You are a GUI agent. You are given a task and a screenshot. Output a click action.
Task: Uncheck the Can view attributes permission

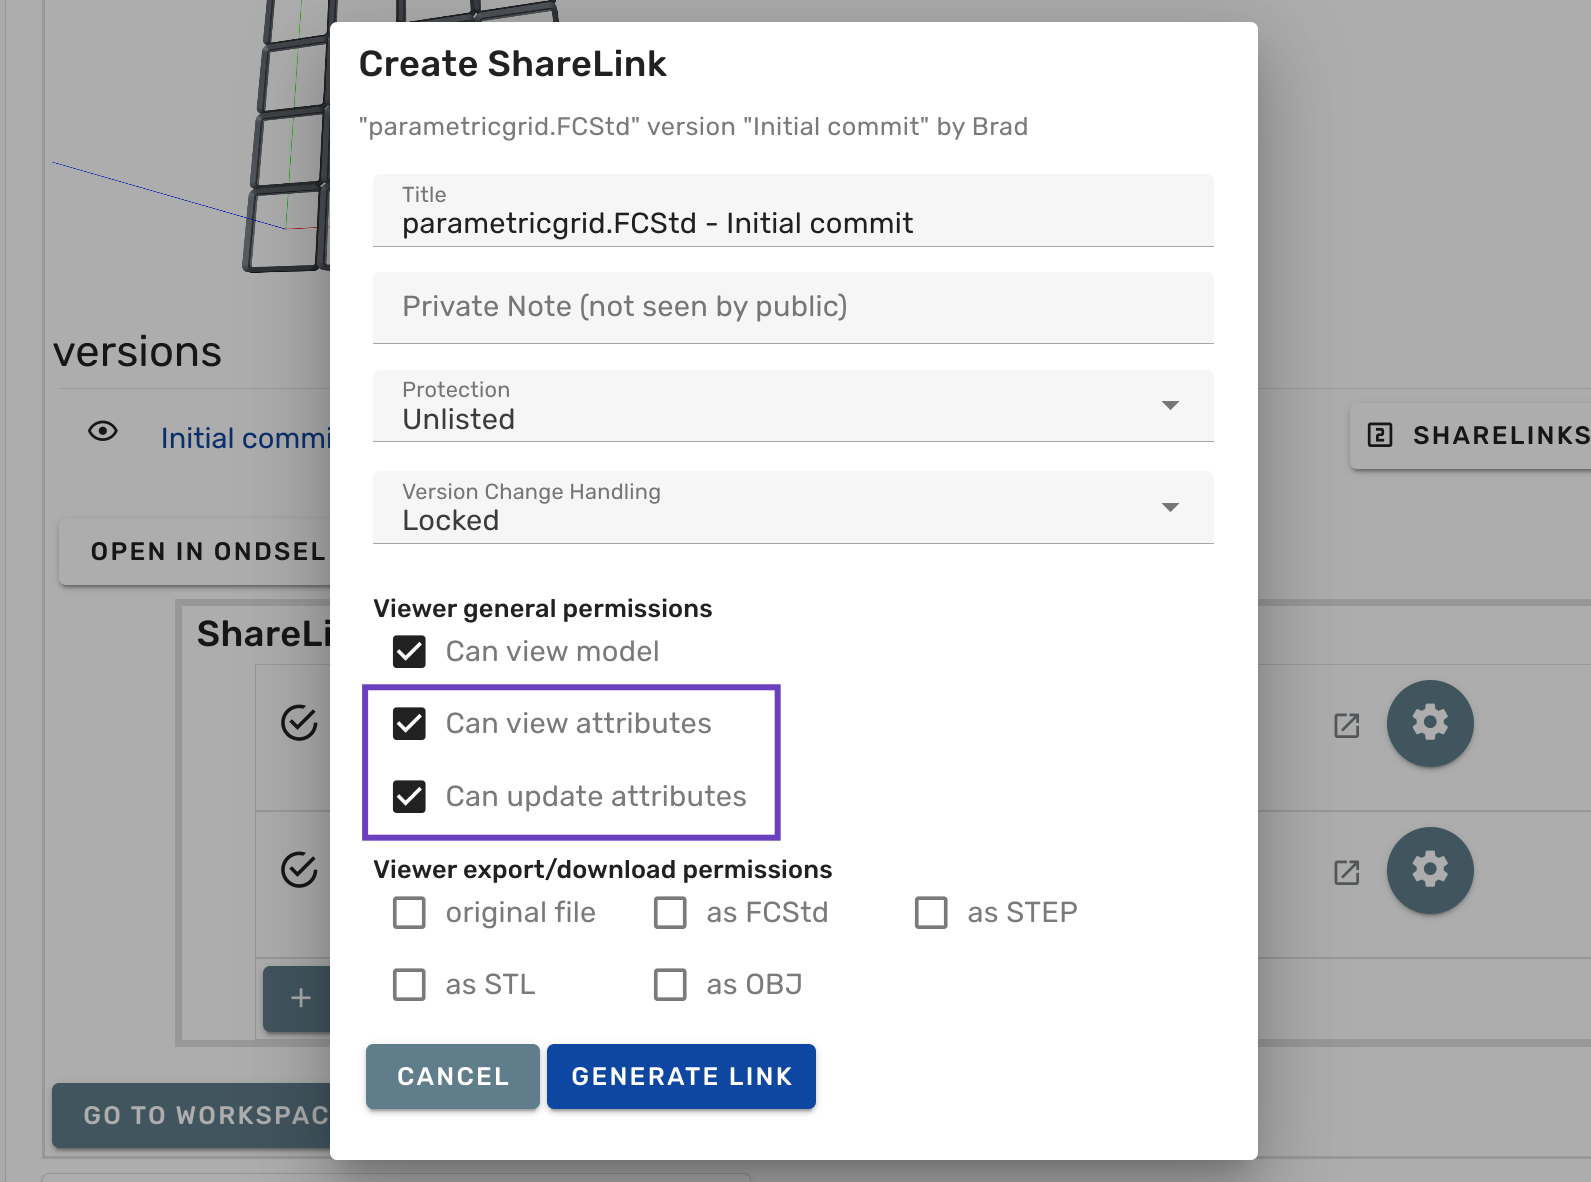click(409, 723)
